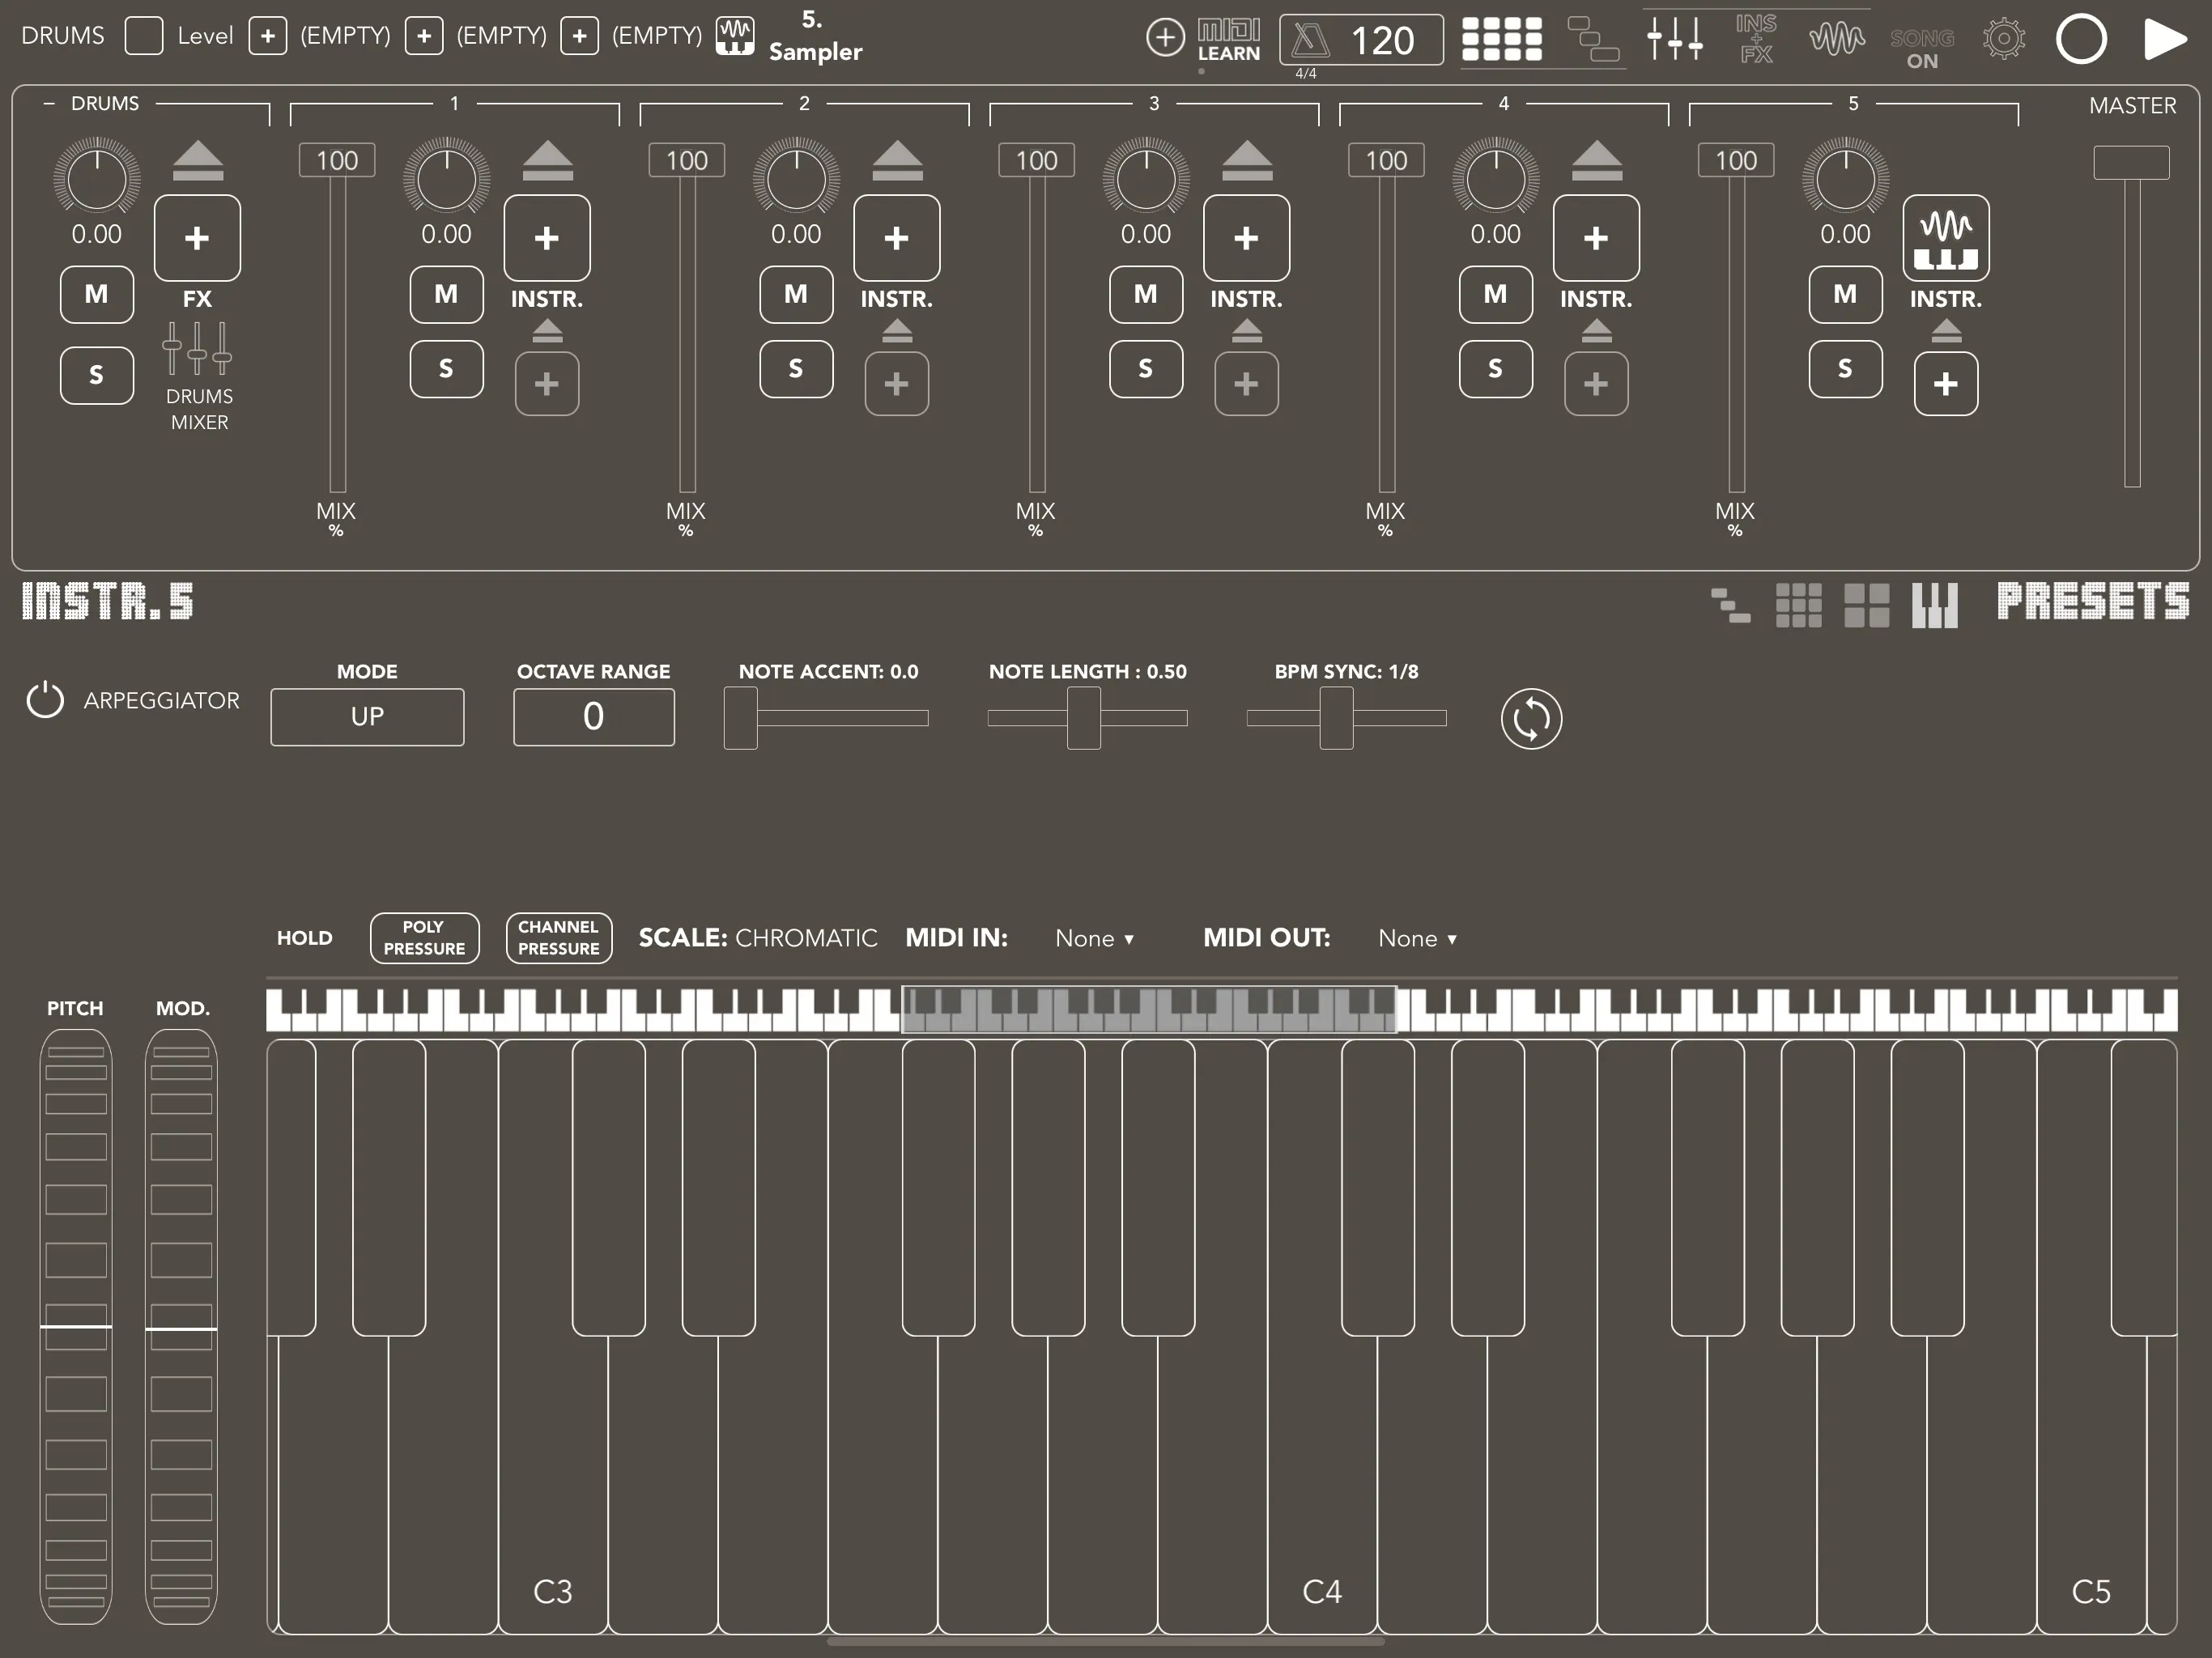
Task: Open the Sampler instrument icon on channel 5
Action: [x=1945, y=238]
